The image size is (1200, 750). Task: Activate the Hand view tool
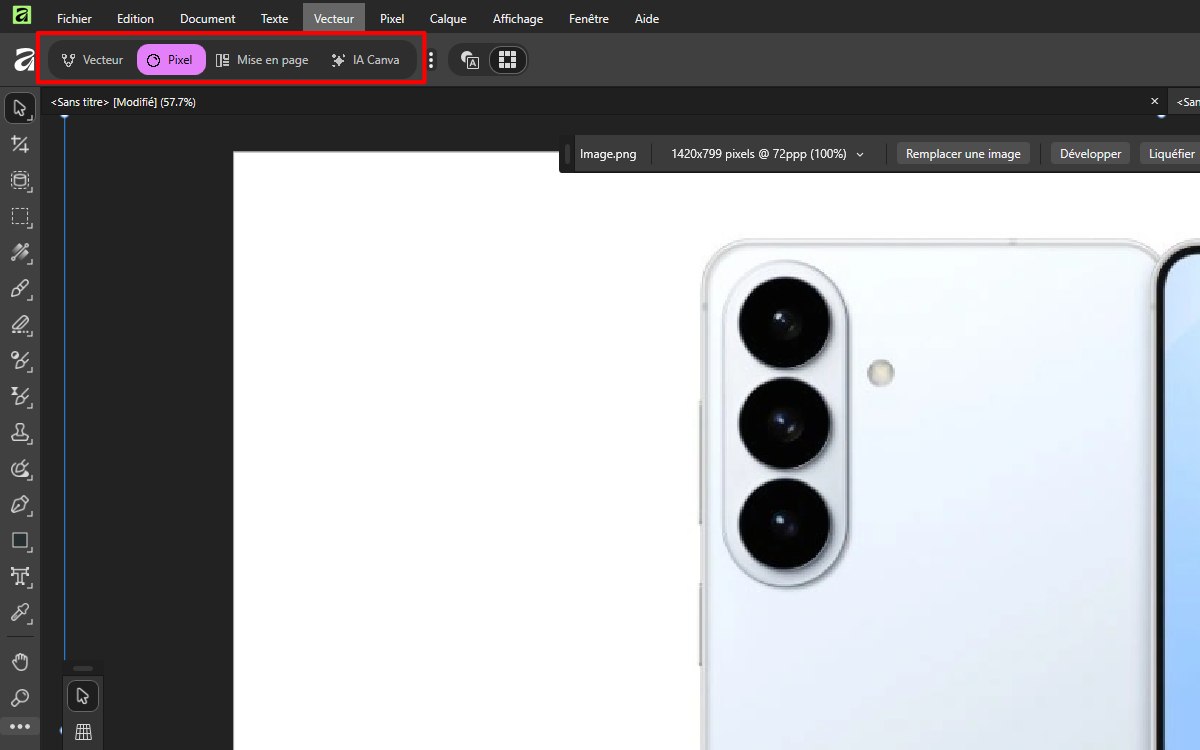(20, 662)
